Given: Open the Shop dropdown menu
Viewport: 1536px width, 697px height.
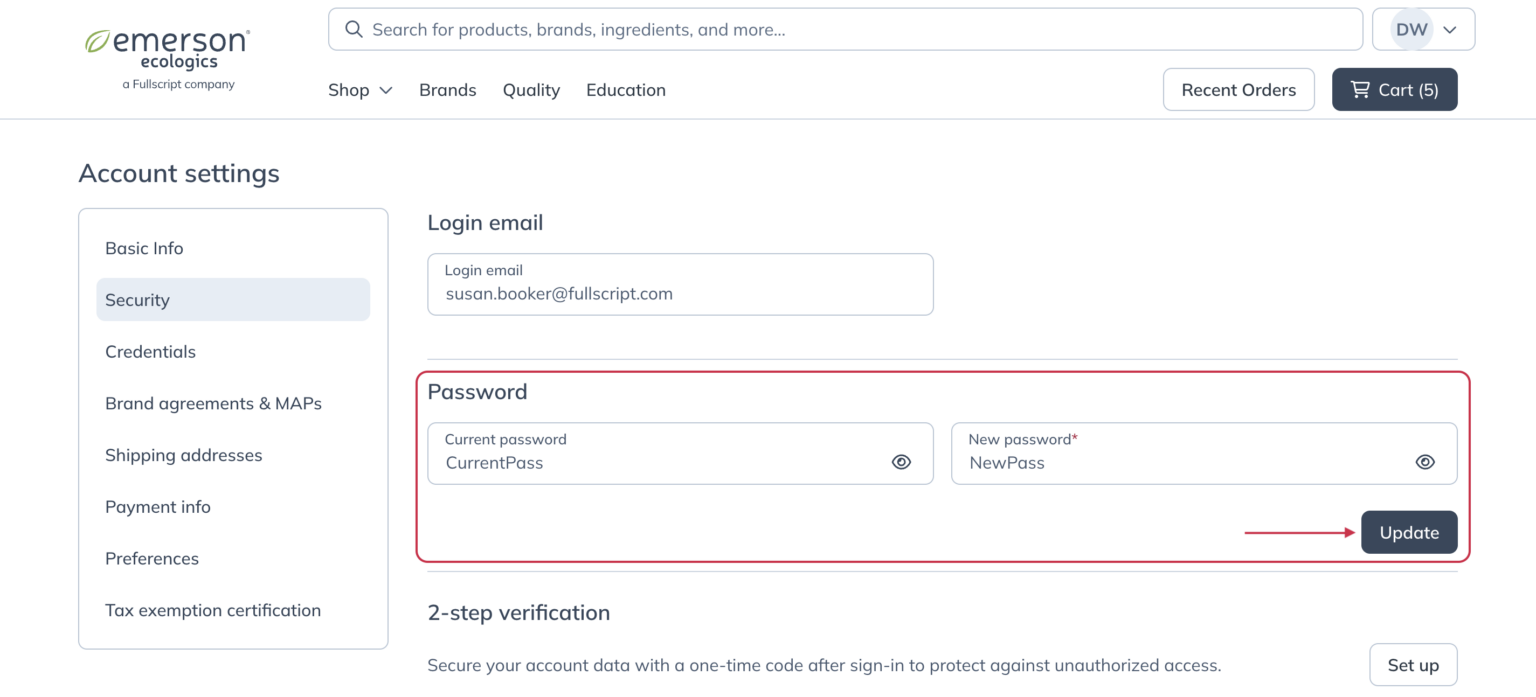Looking at the screenshot, I should [359, 90].
